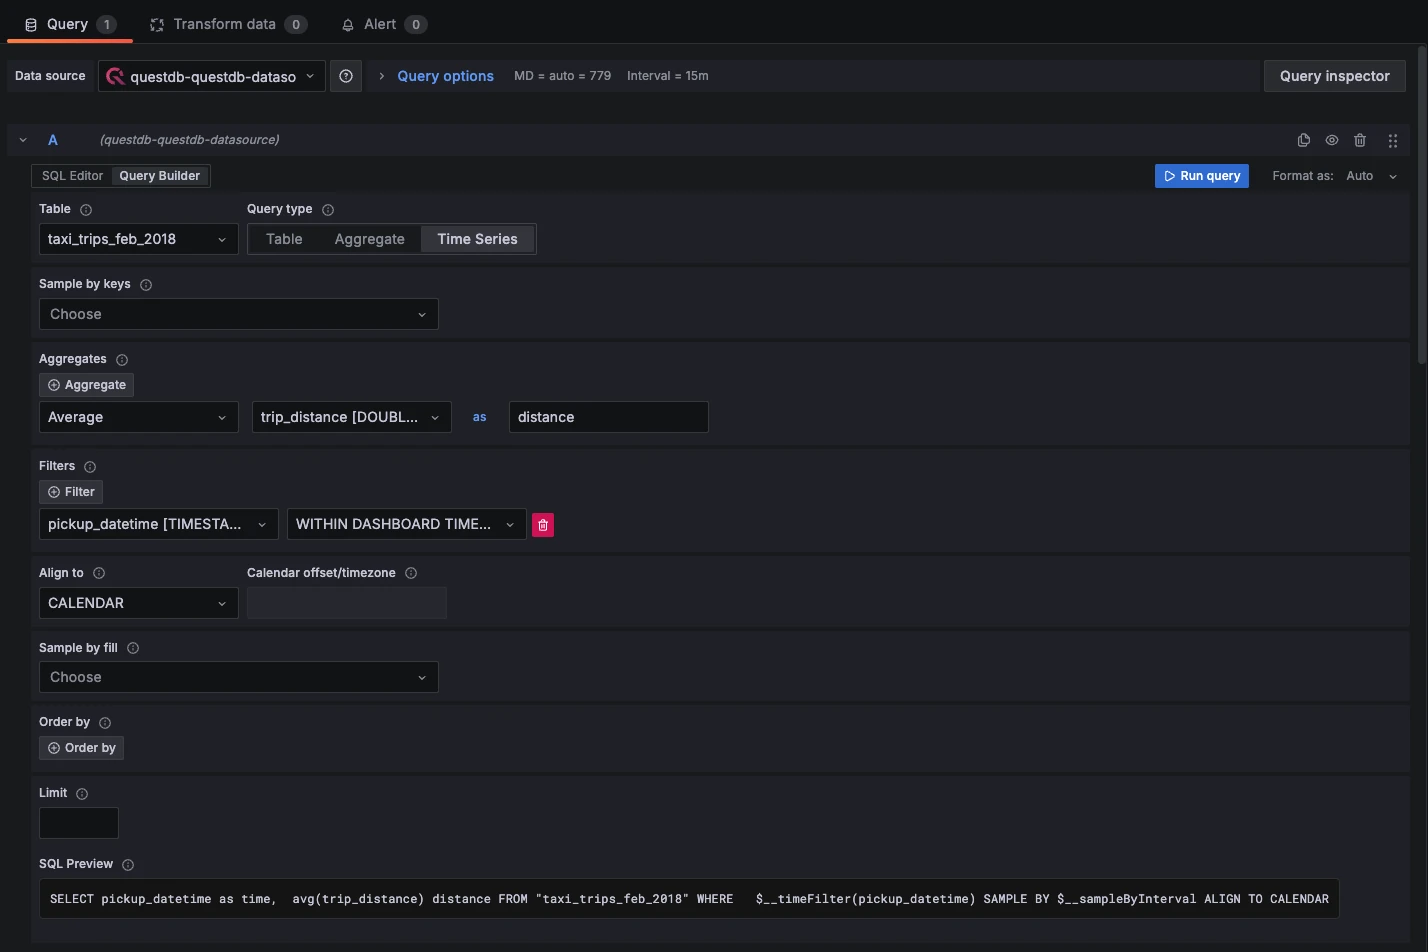Add an Order by clause
1428x952 pixels.
tap(82, 748)
